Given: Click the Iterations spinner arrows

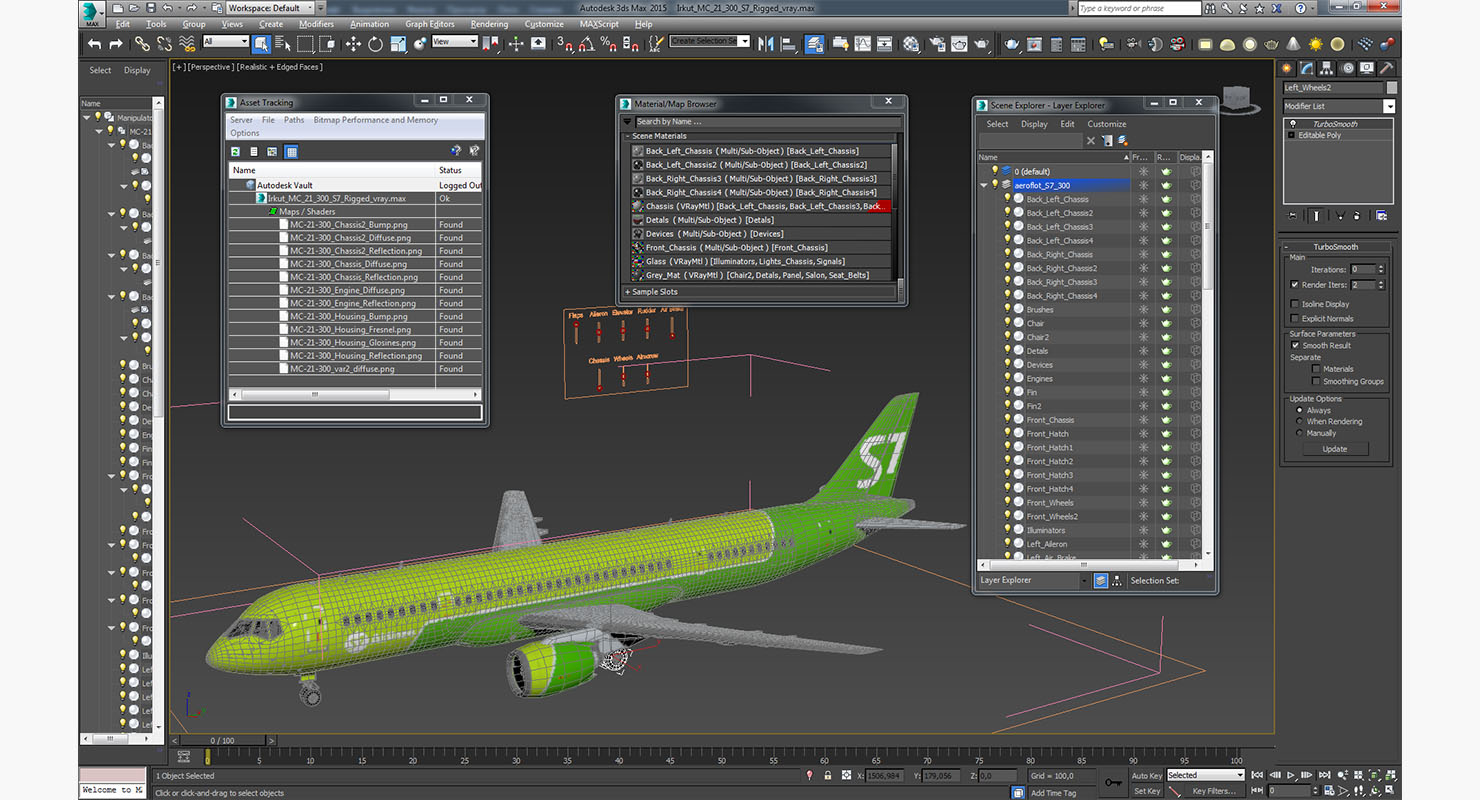Looking at the screenshot, I should click(1382, 269).
